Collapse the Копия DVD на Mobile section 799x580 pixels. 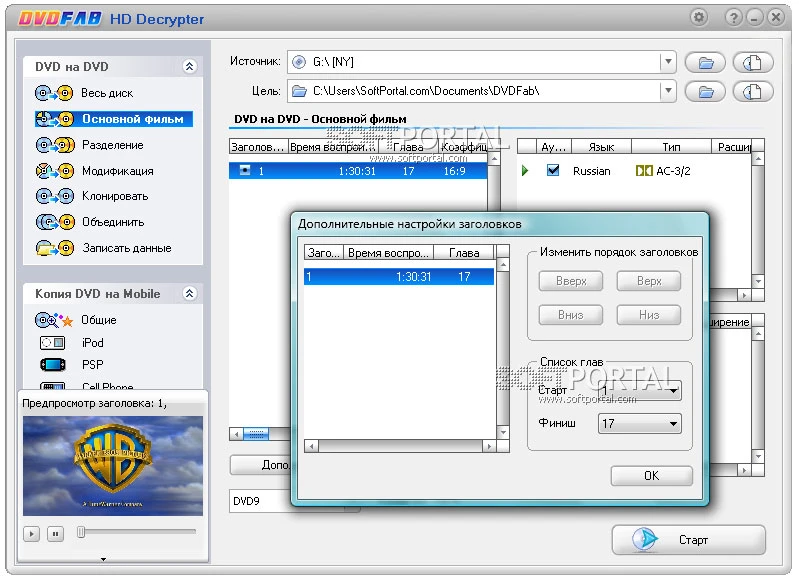pyautogui.click(x=190, y=294)
